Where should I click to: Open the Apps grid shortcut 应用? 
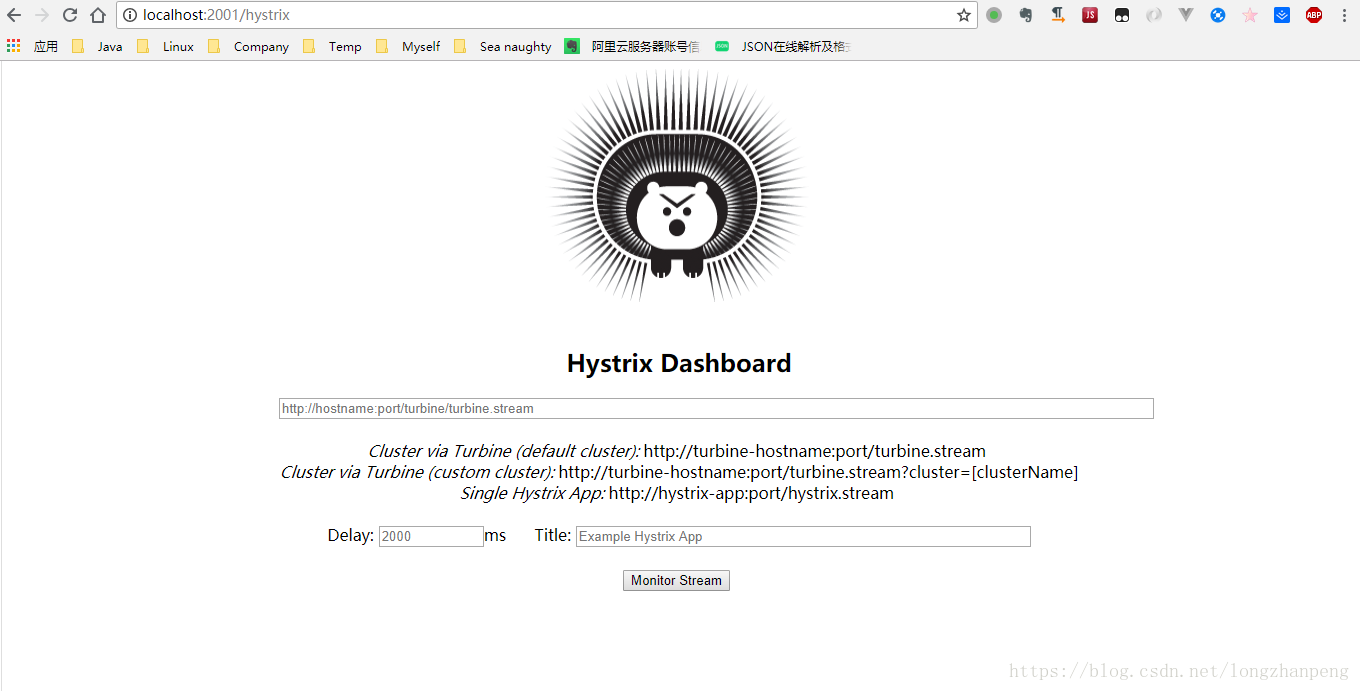(x=32, y=46)
